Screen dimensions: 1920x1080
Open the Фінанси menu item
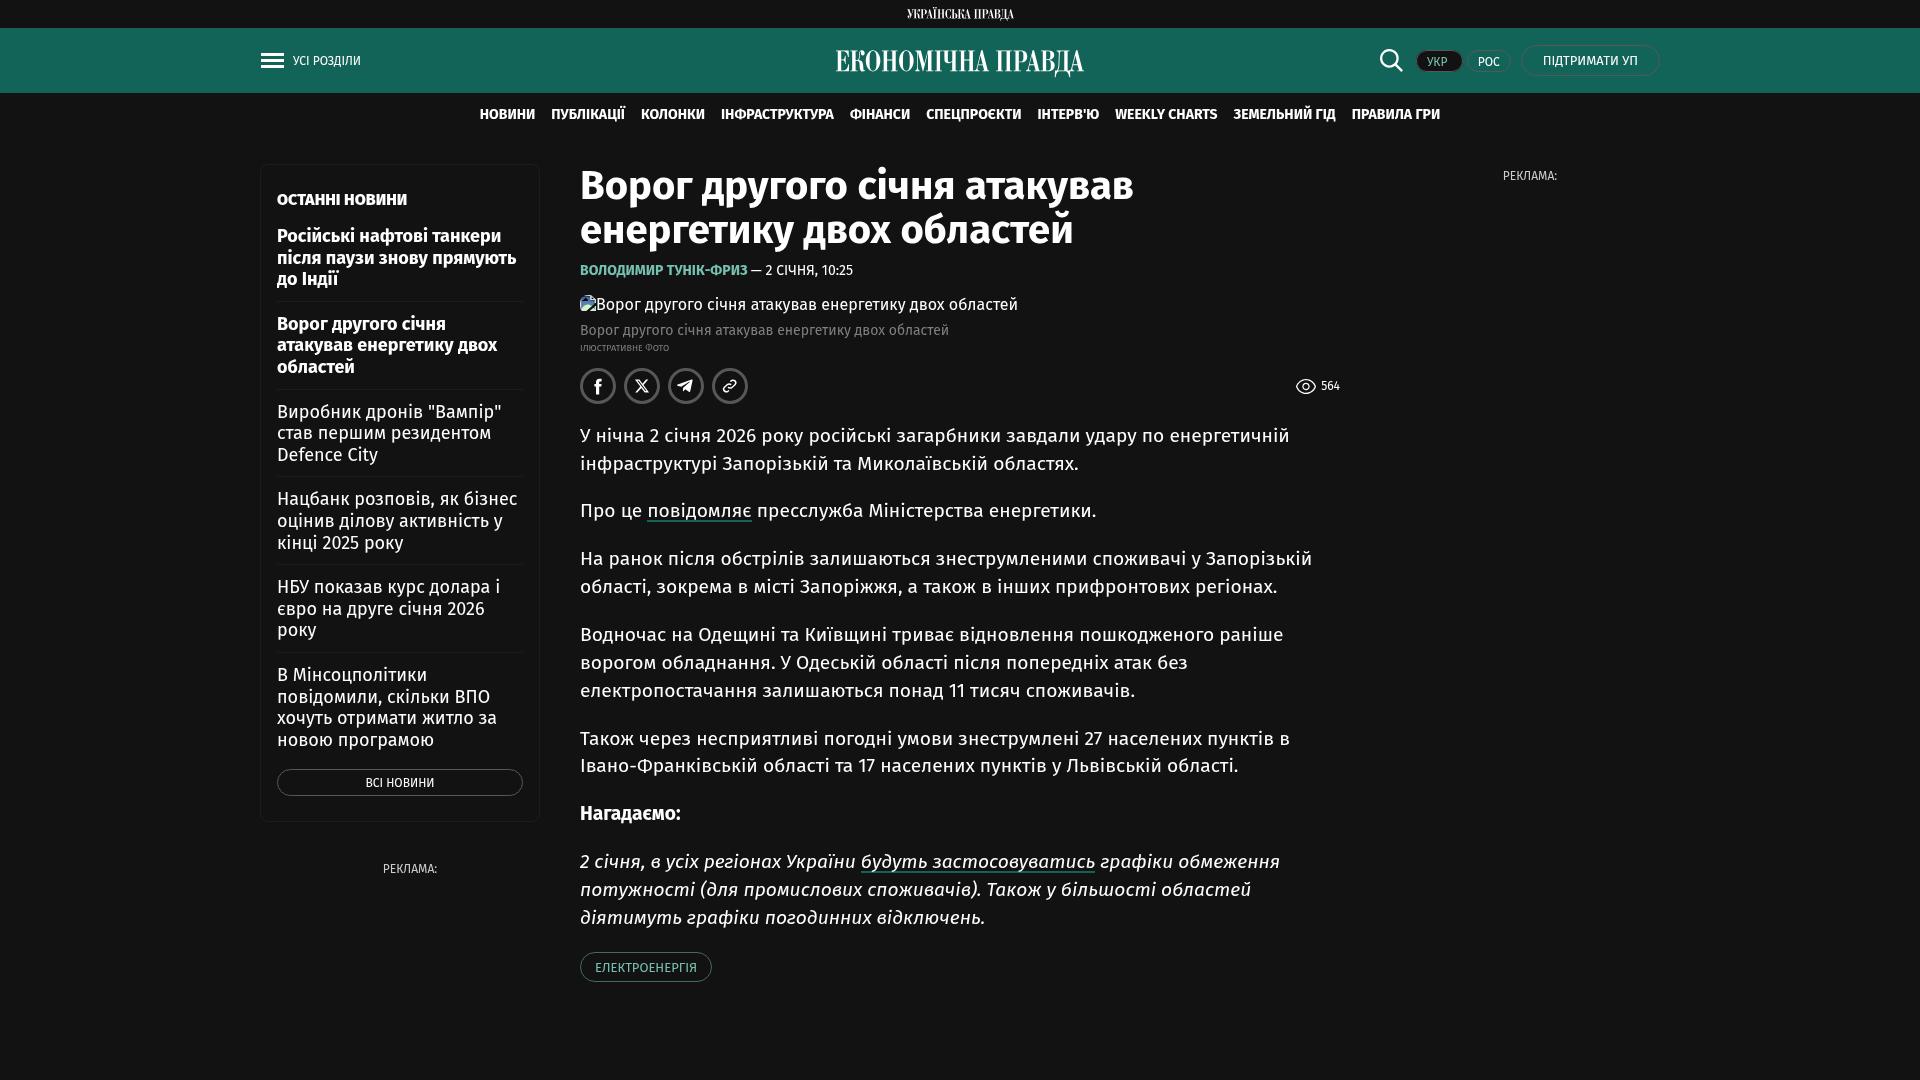[880, 115]
